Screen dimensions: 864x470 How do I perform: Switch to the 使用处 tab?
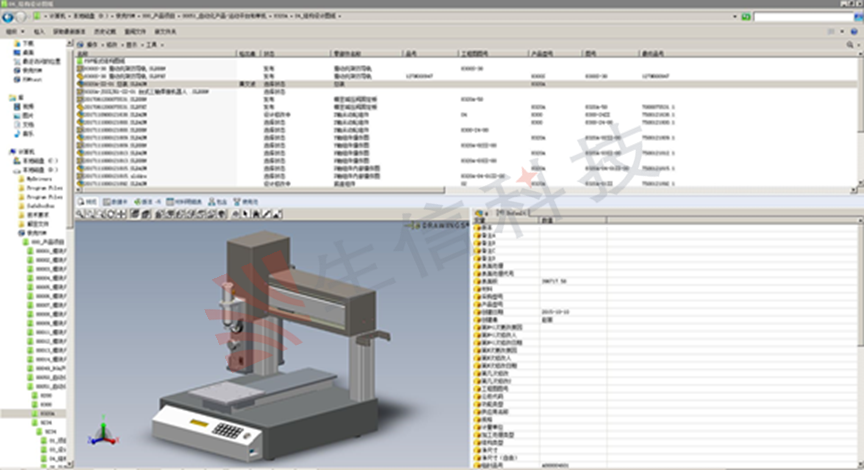(245, 201)
